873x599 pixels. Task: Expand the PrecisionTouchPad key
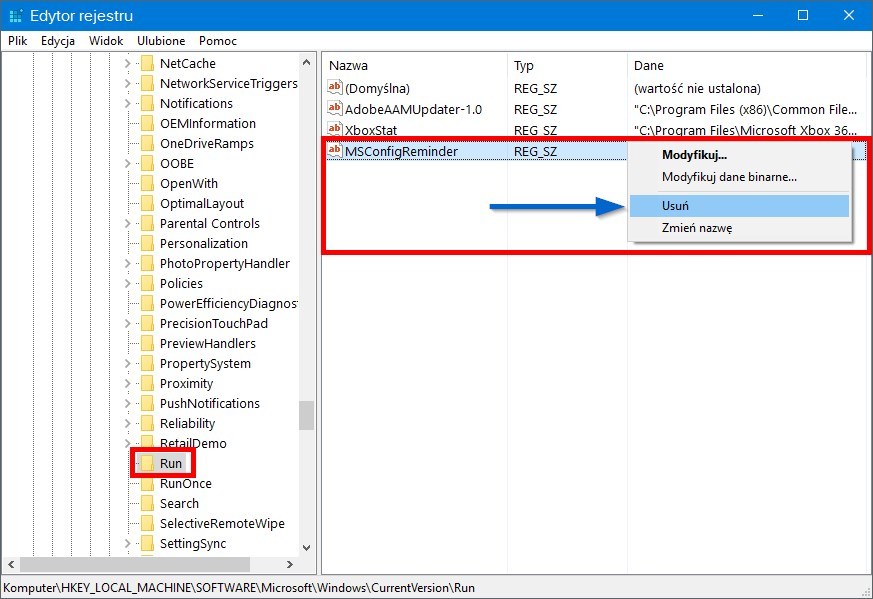pyautogui.click(x=127, y=323)
